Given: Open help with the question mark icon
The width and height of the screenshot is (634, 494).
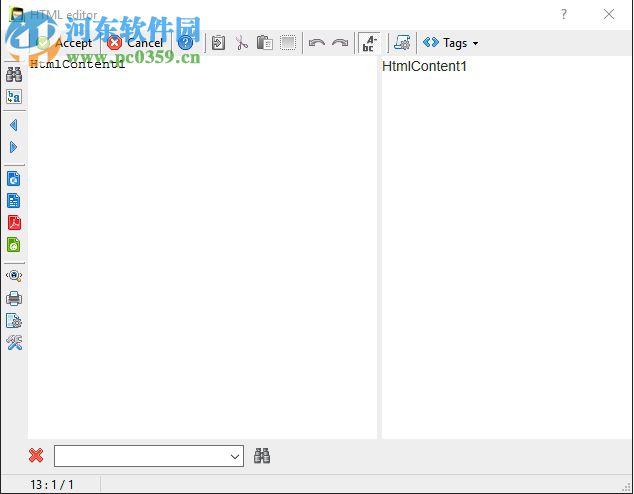Looking at the screenshot, I should tap(185, 43).
